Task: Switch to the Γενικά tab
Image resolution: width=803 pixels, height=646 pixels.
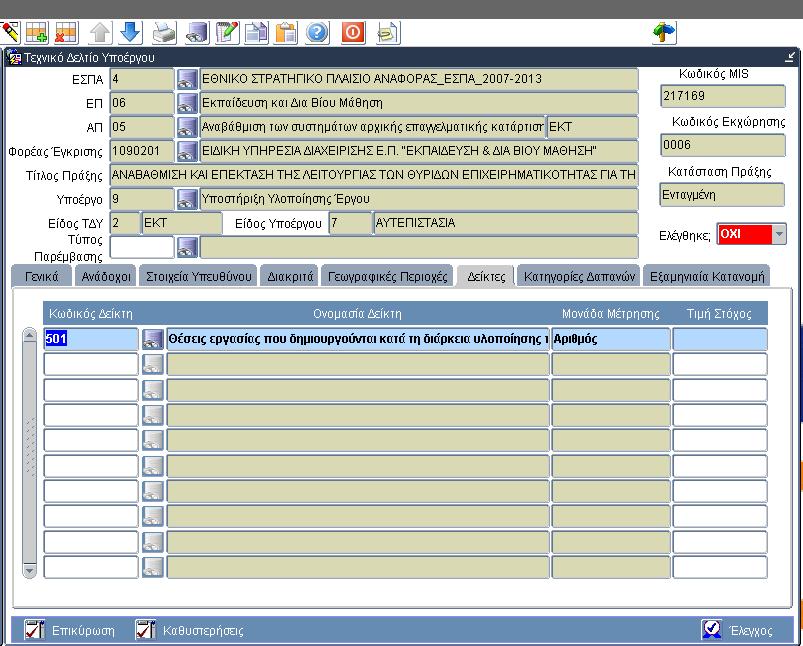Action: (41, 277)
